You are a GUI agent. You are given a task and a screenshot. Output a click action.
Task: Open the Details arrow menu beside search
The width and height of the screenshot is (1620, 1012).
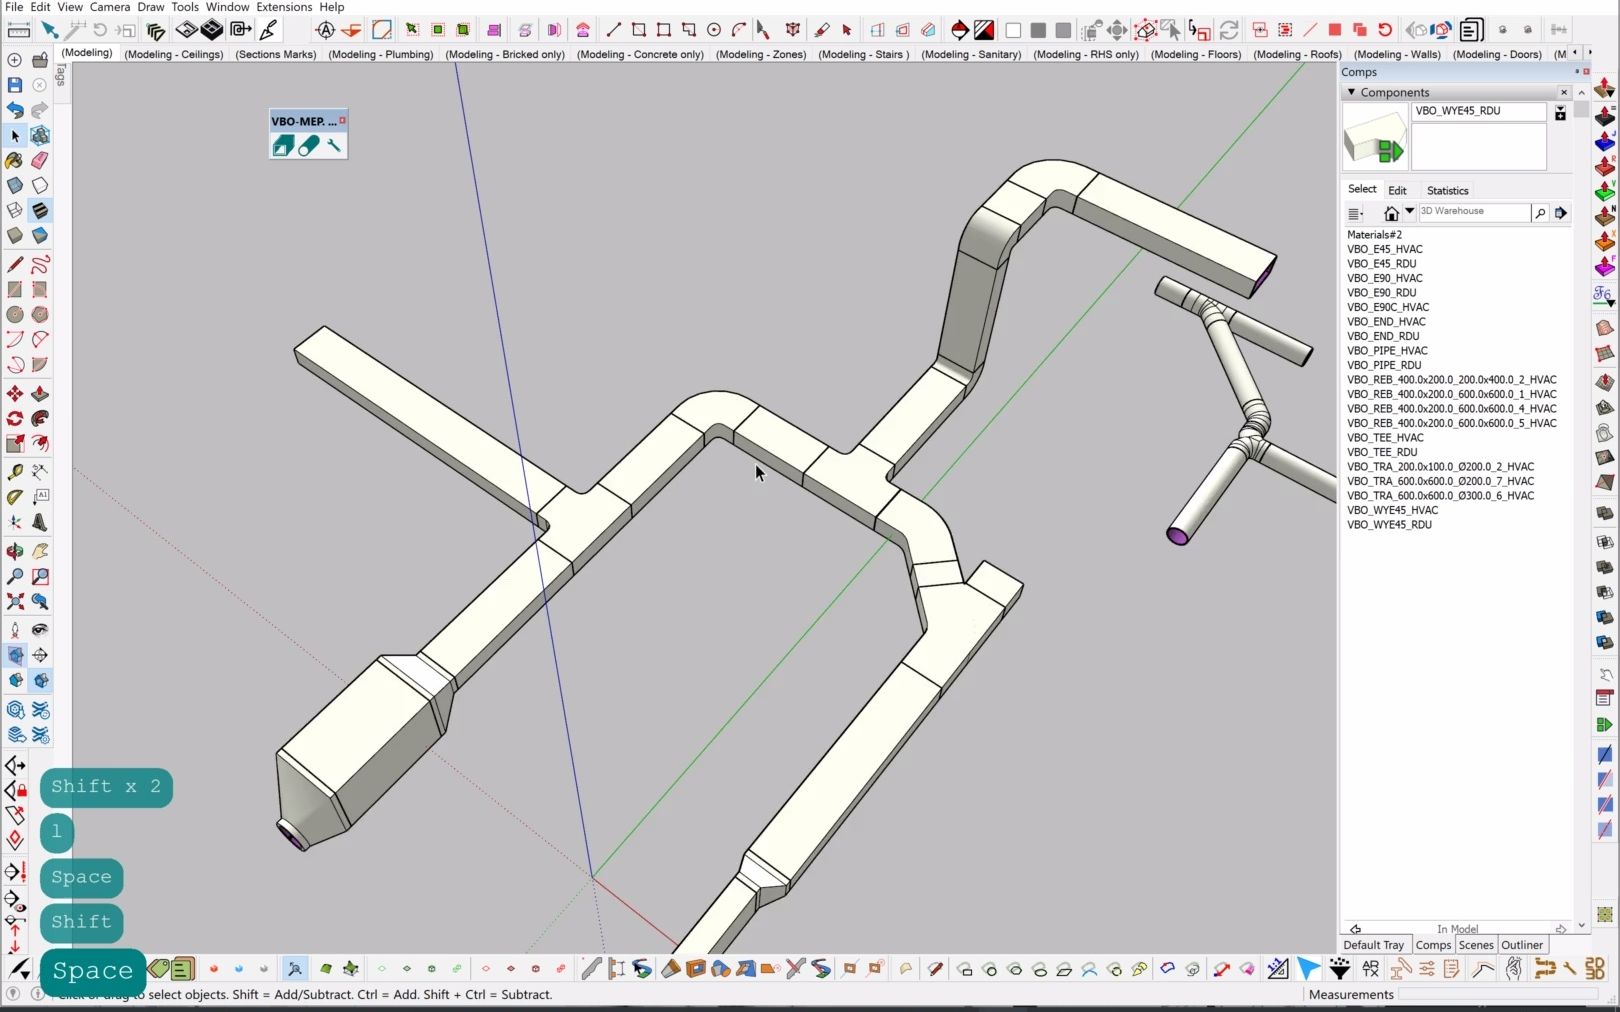coord(1561,212)
